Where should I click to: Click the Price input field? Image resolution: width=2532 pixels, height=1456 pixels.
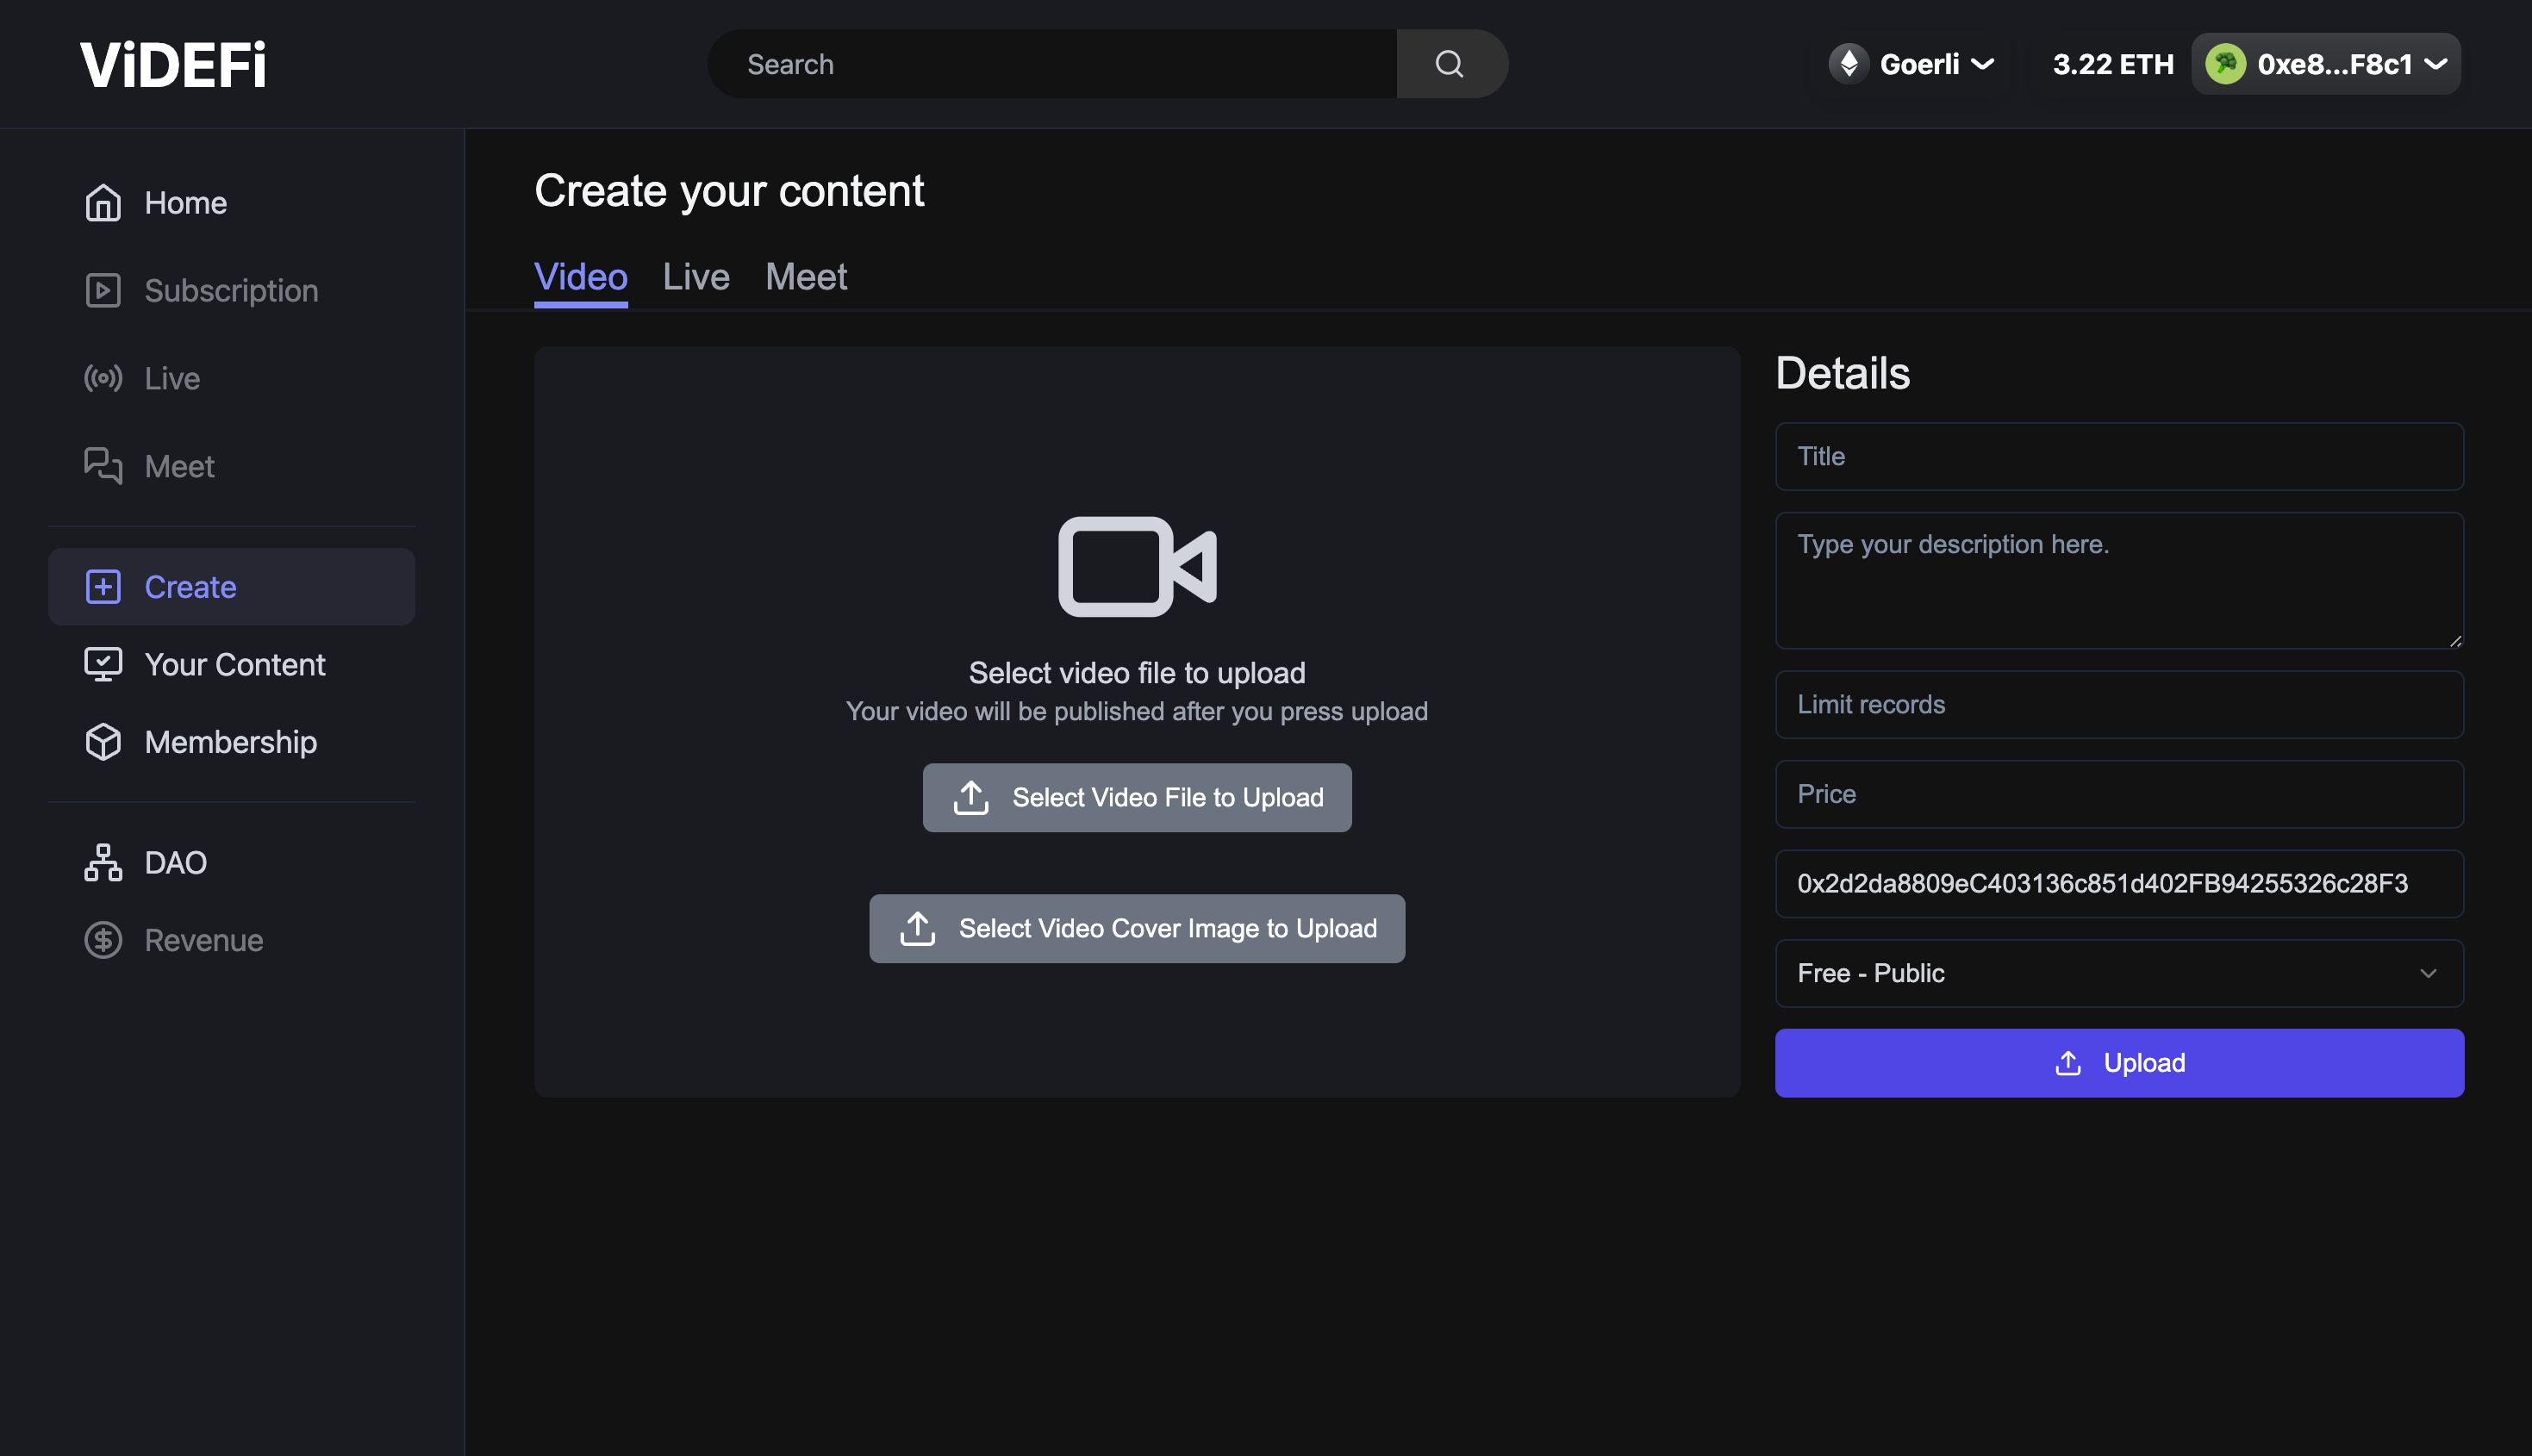2120,794
